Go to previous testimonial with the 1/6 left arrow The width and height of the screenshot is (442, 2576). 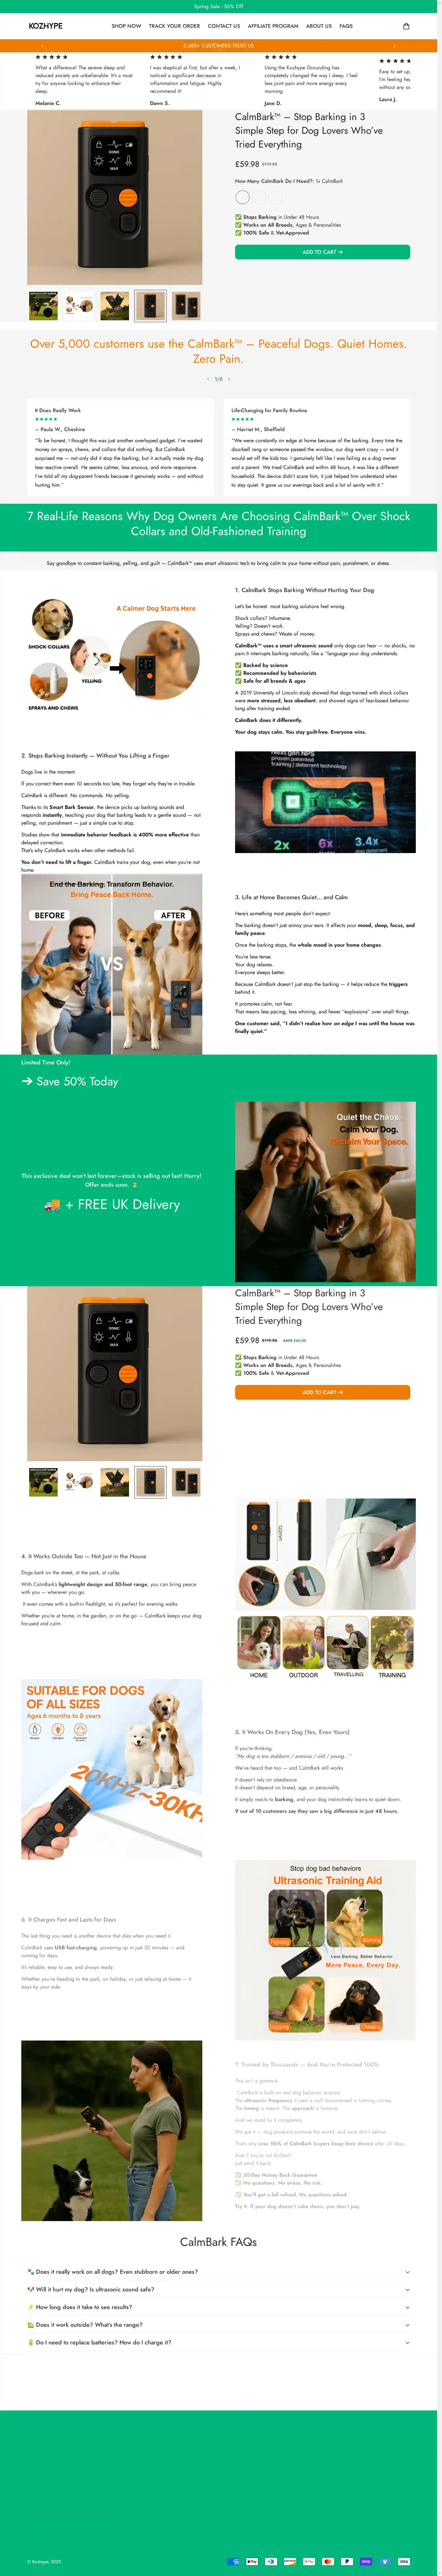tap(208, 379)
